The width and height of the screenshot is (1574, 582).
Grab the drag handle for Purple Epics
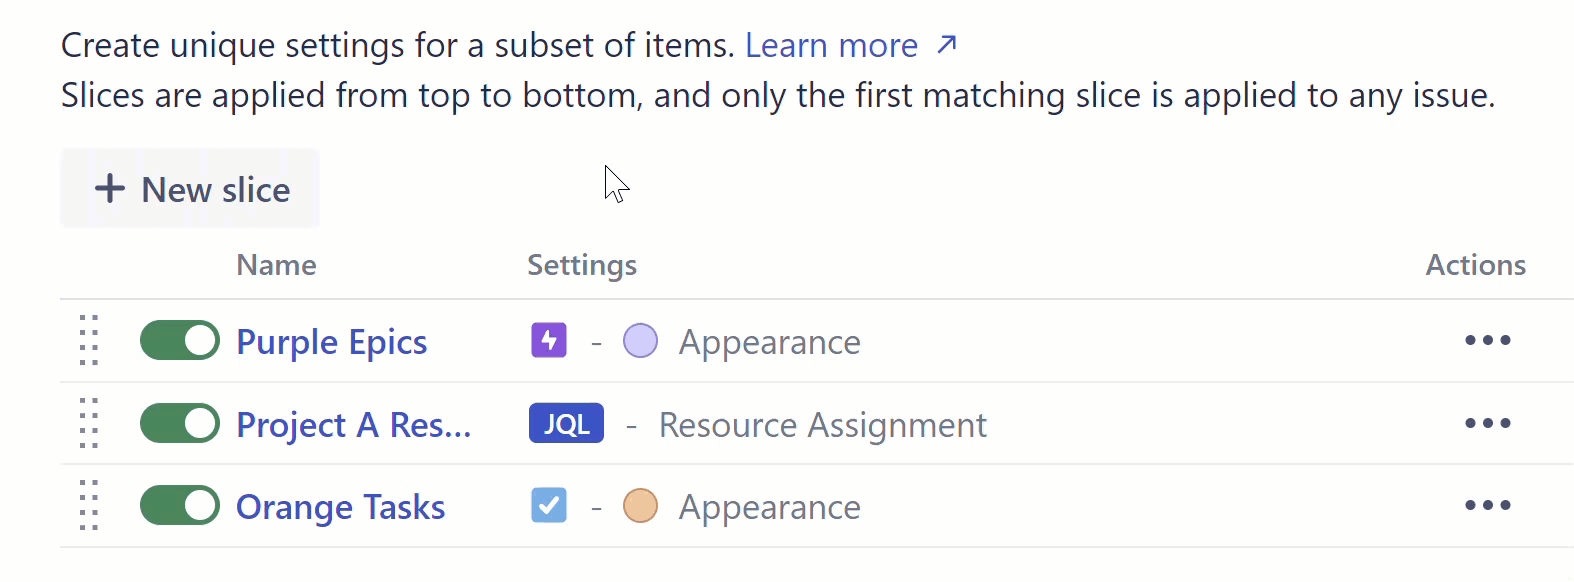tap(89, 340)
